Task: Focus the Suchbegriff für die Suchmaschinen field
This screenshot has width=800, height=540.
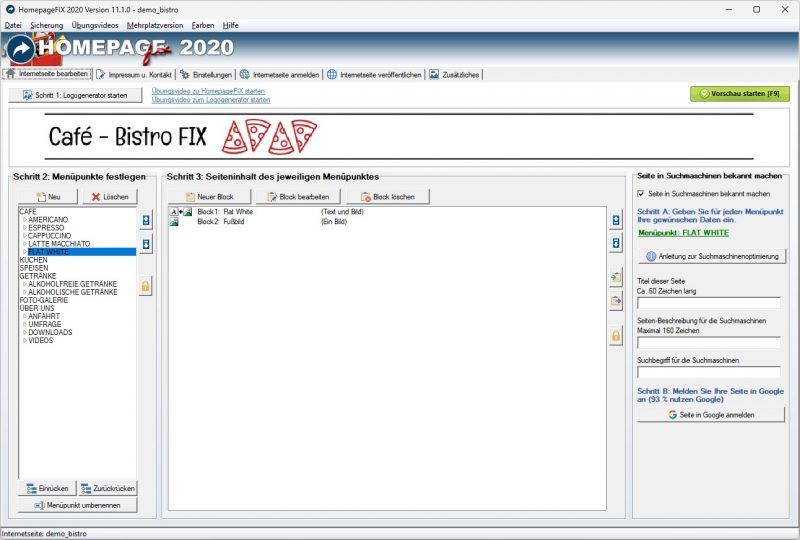Action: coord(709,372)
